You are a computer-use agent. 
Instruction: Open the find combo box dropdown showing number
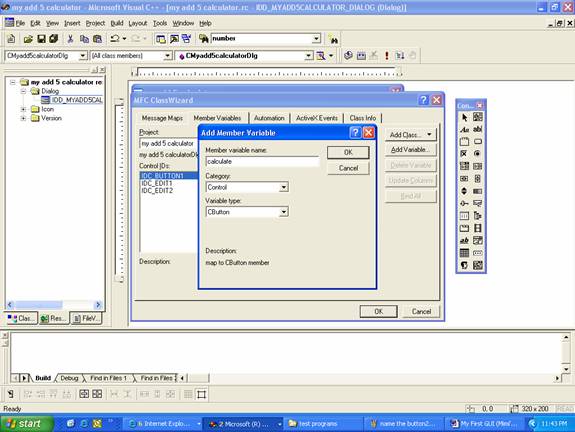pos(316,39)
